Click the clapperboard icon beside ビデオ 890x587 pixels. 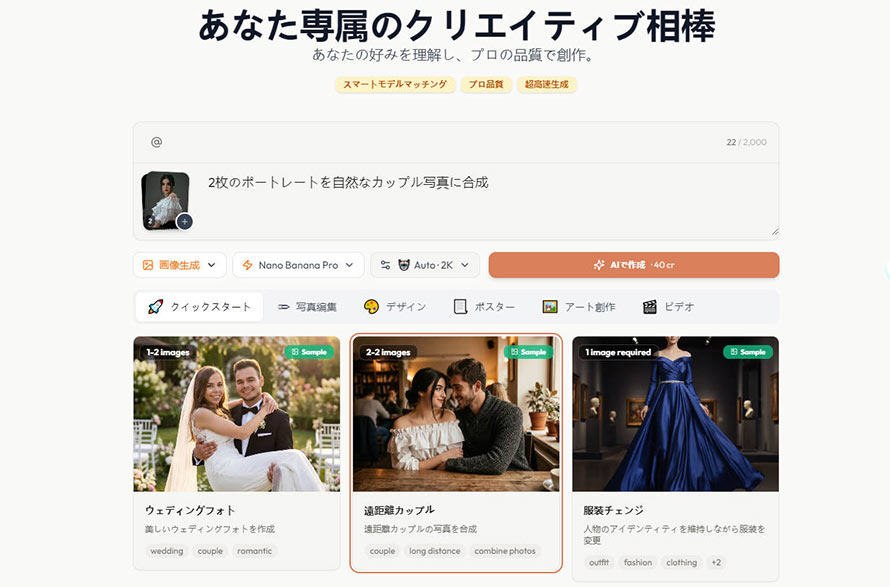pyautogui.click(x=650, y=307)
